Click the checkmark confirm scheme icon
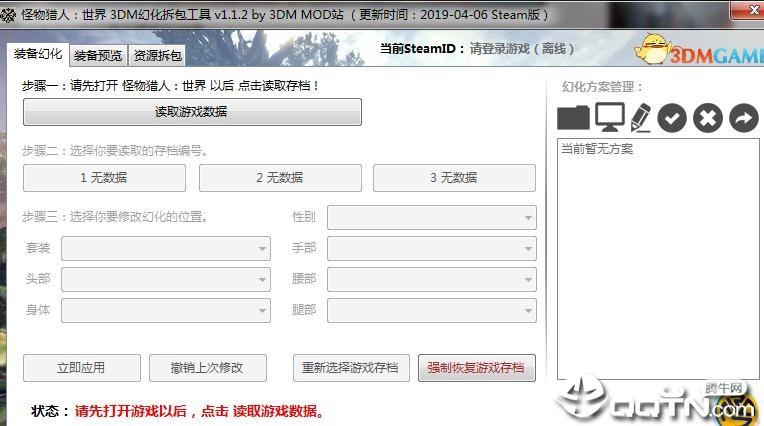Viewport: 764px width, 426px height. click(x=672, y=118)
